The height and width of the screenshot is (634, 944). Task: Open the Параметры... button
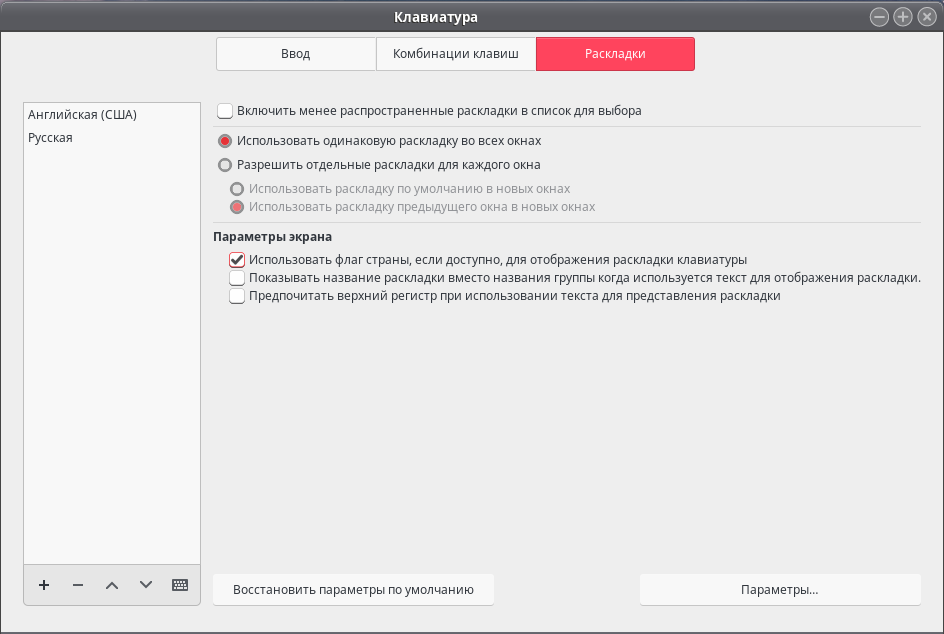[780, 589]
